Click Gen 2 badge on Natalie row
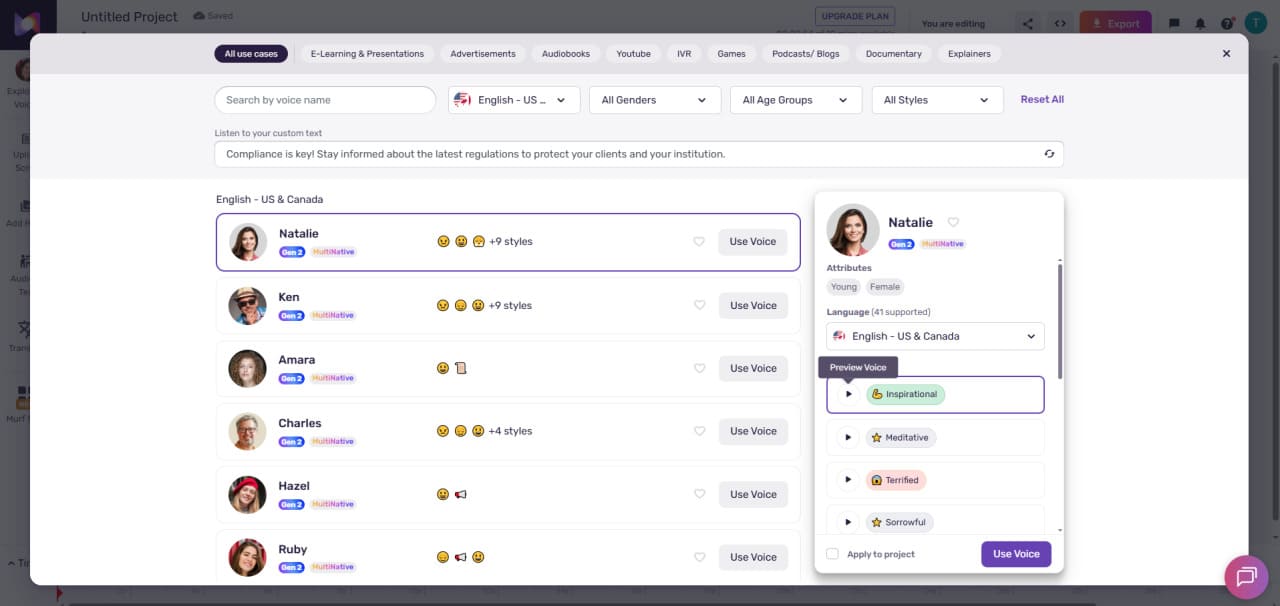This screenshot has height=606, width=1280. pyautogui.click(x=291, y=252)
